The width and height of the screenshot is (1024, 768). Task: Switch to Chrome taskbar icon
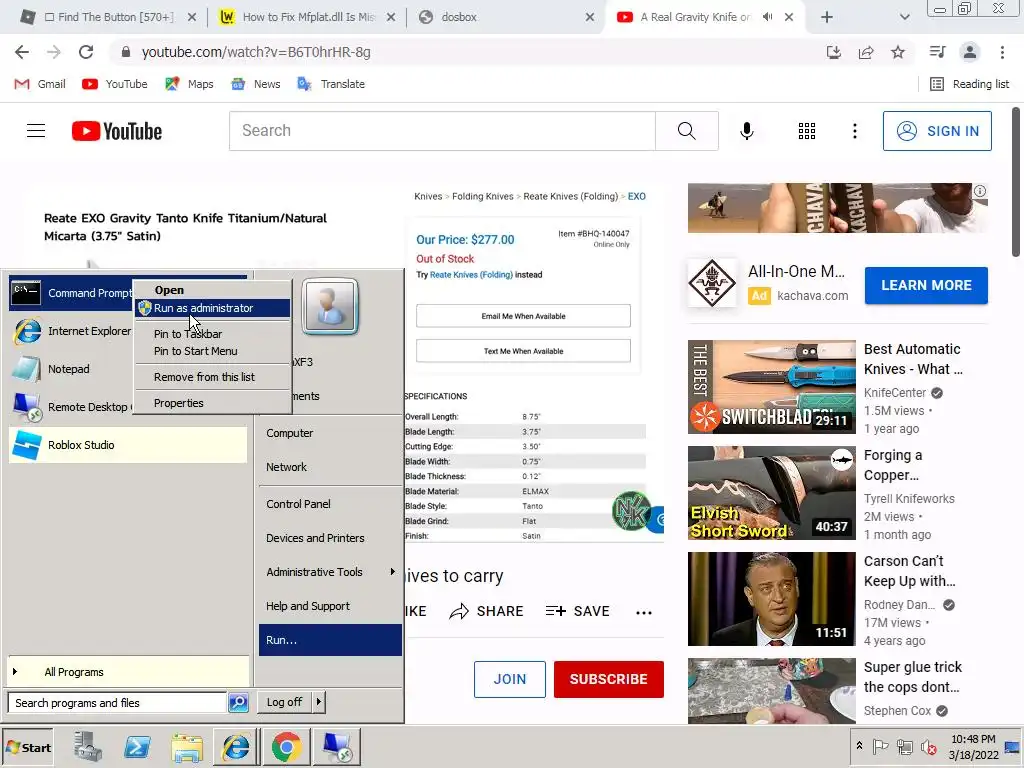point(286,746)
